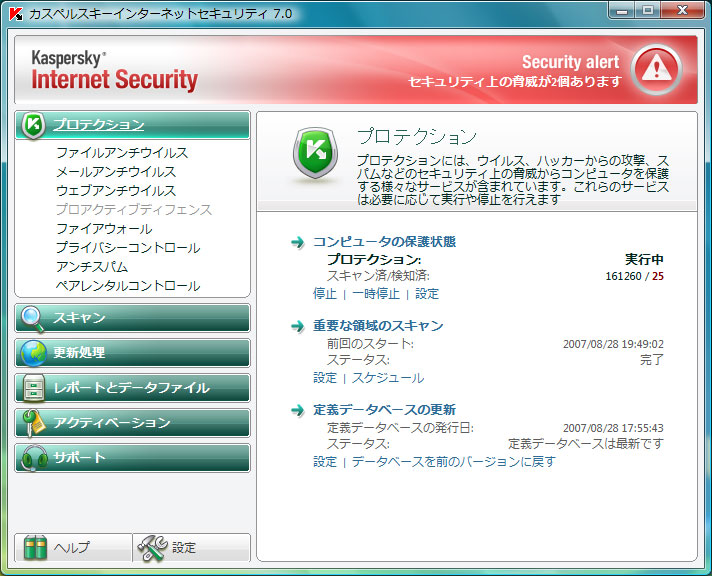The height and width of the screenshot is (576, 712).
Task: Click the last start time 2007/08/28 19:49:02
Action: (613, 344)
